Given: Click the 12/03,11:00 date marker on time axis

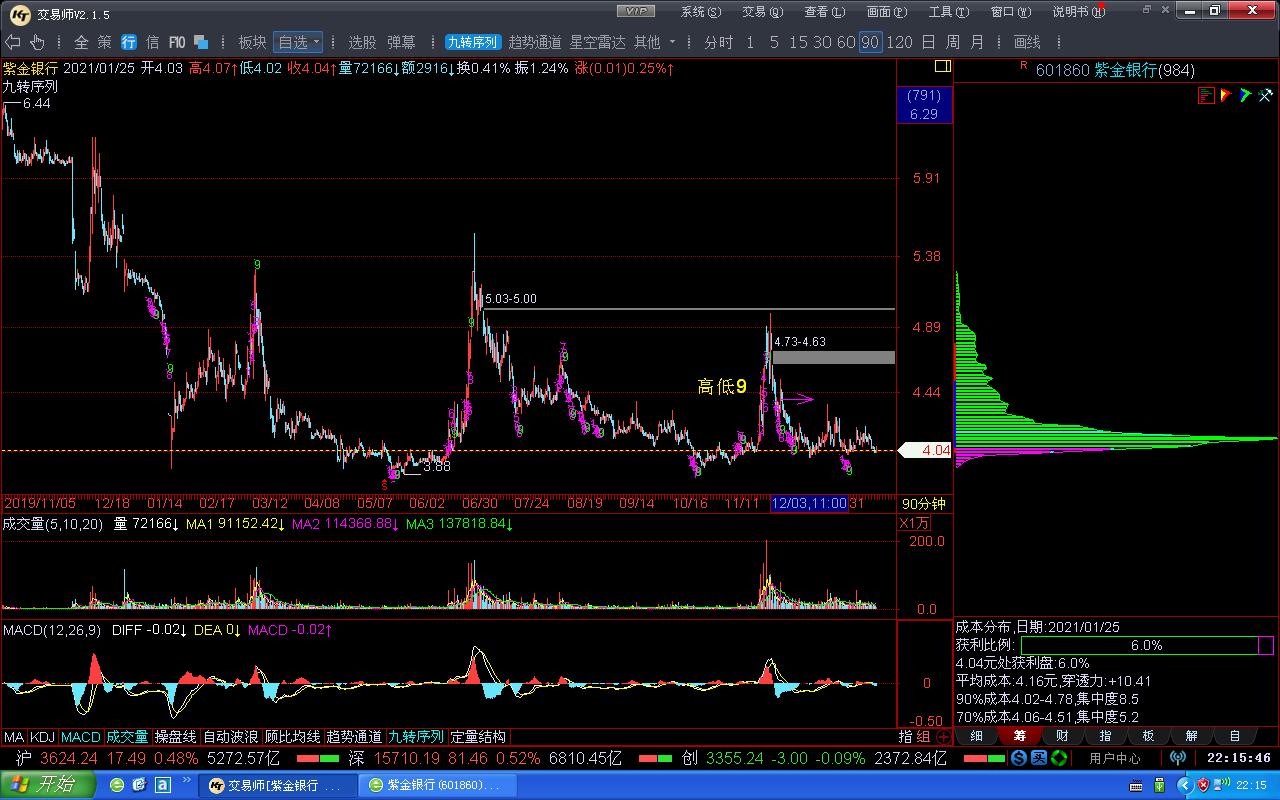Looking at the screenshot, I should pos(809,504).
